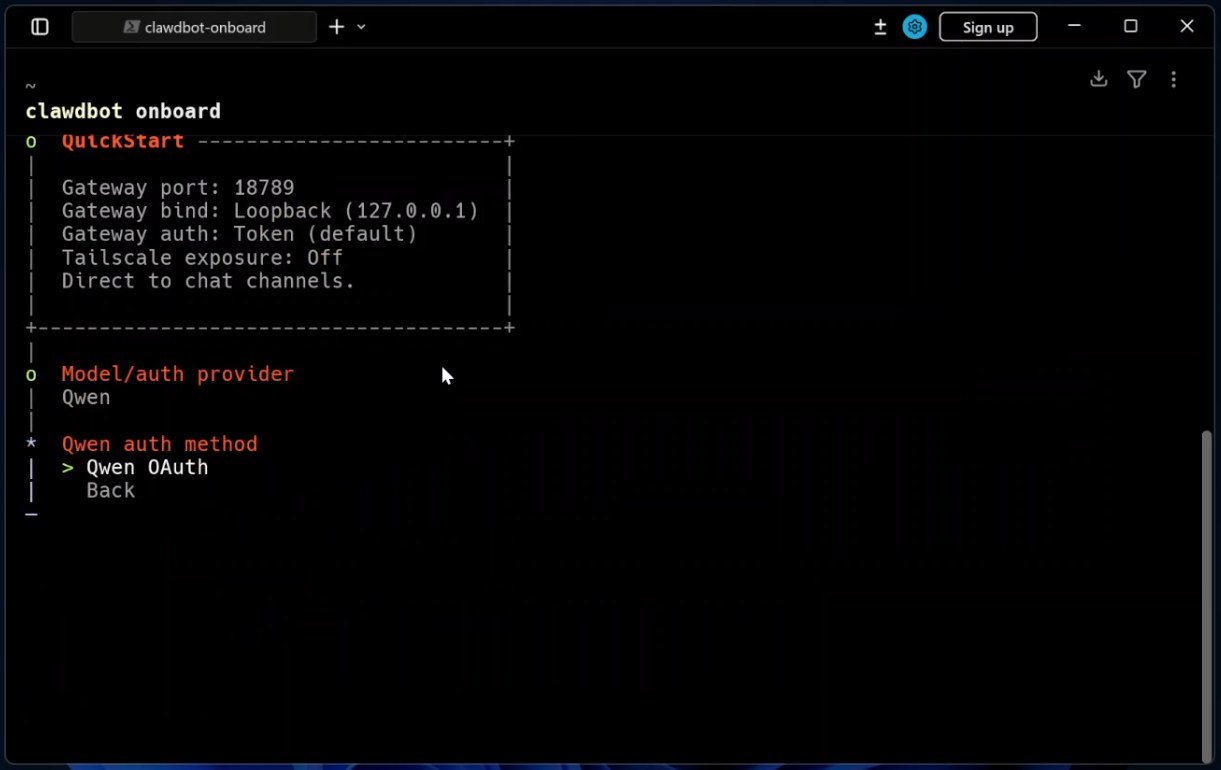Click the vertical scrollbar thumb on the right
The image size is (1221, 770).
click(x=1206, y=595)
